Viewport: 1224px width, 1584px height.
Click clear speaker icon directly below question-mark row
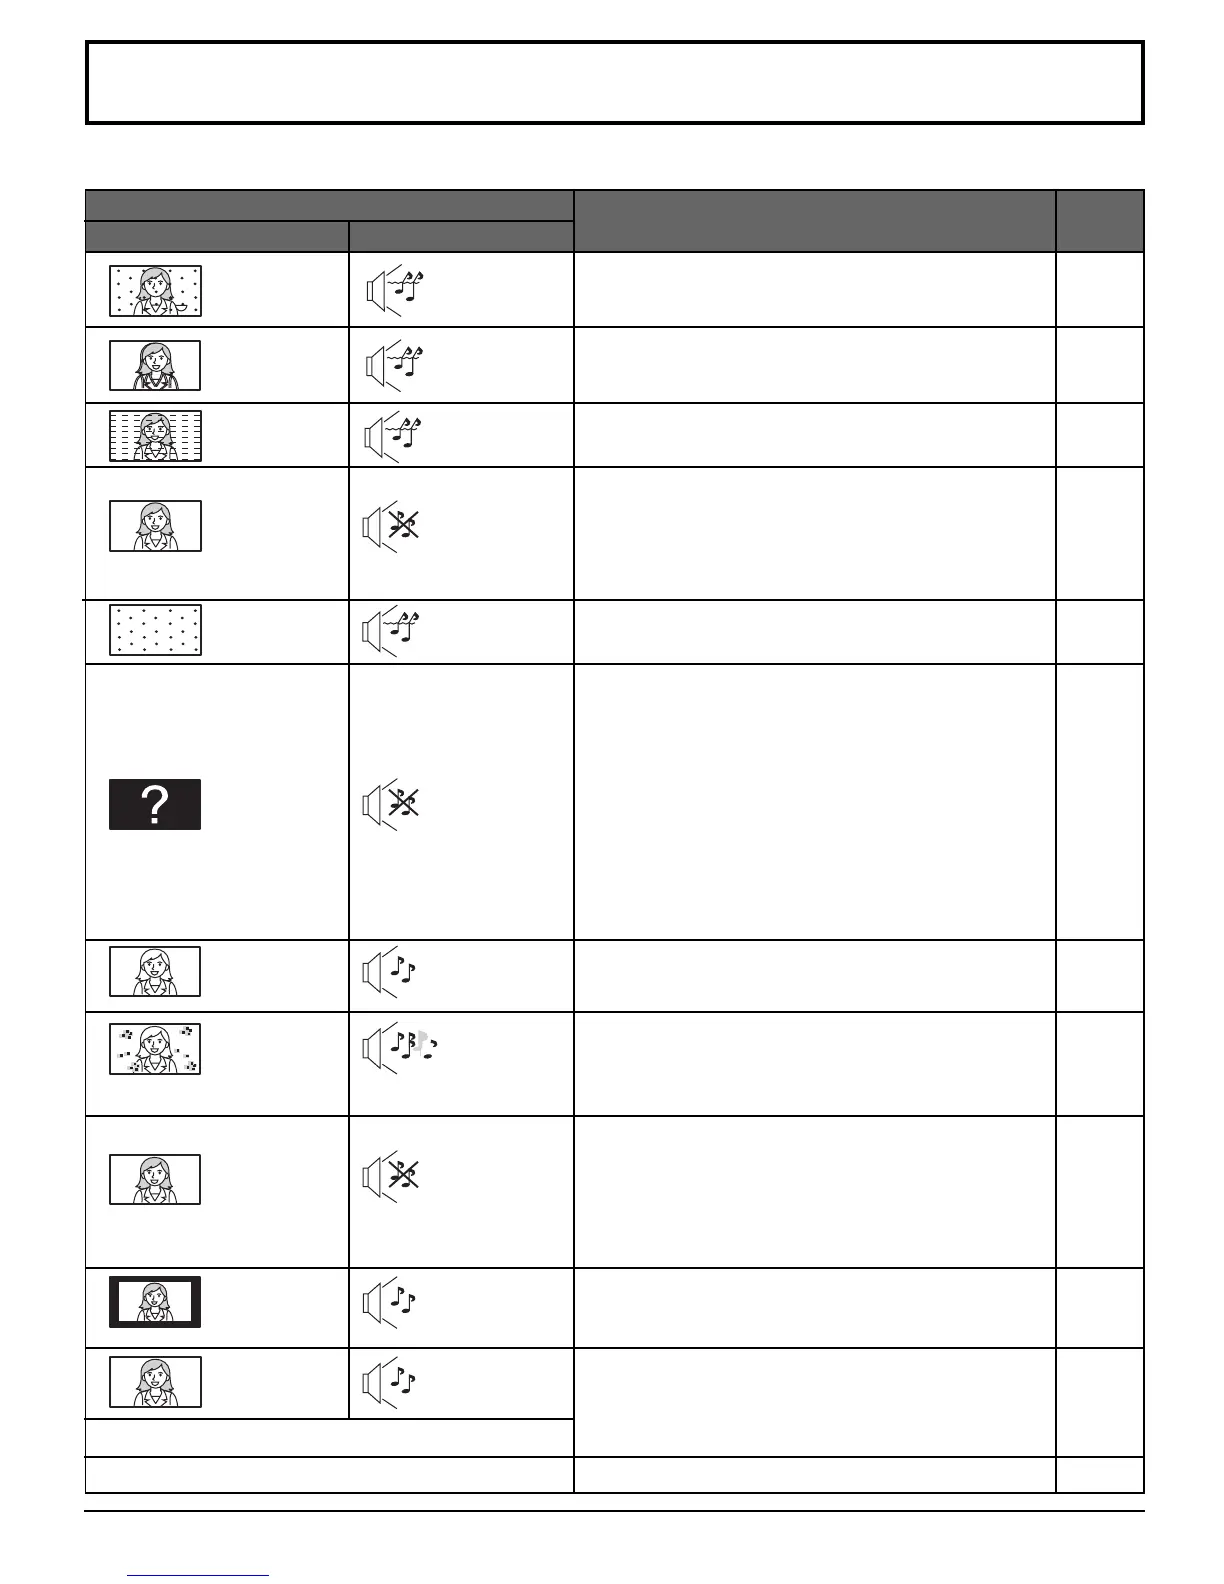pos(389,972)
